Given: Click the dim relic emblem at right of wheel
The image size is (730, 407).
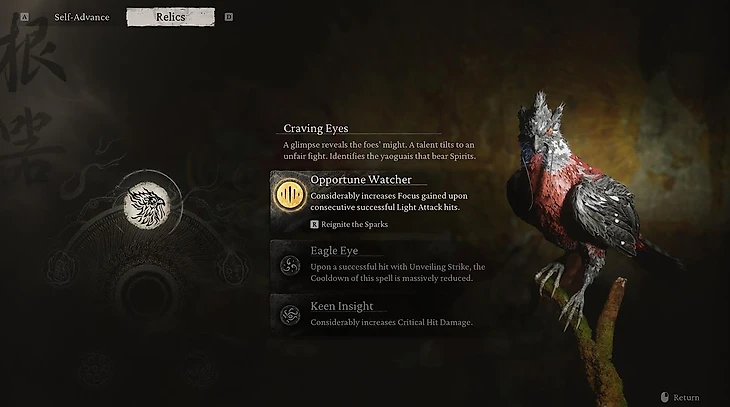Looking at the screenshot, I should [232, 268].
